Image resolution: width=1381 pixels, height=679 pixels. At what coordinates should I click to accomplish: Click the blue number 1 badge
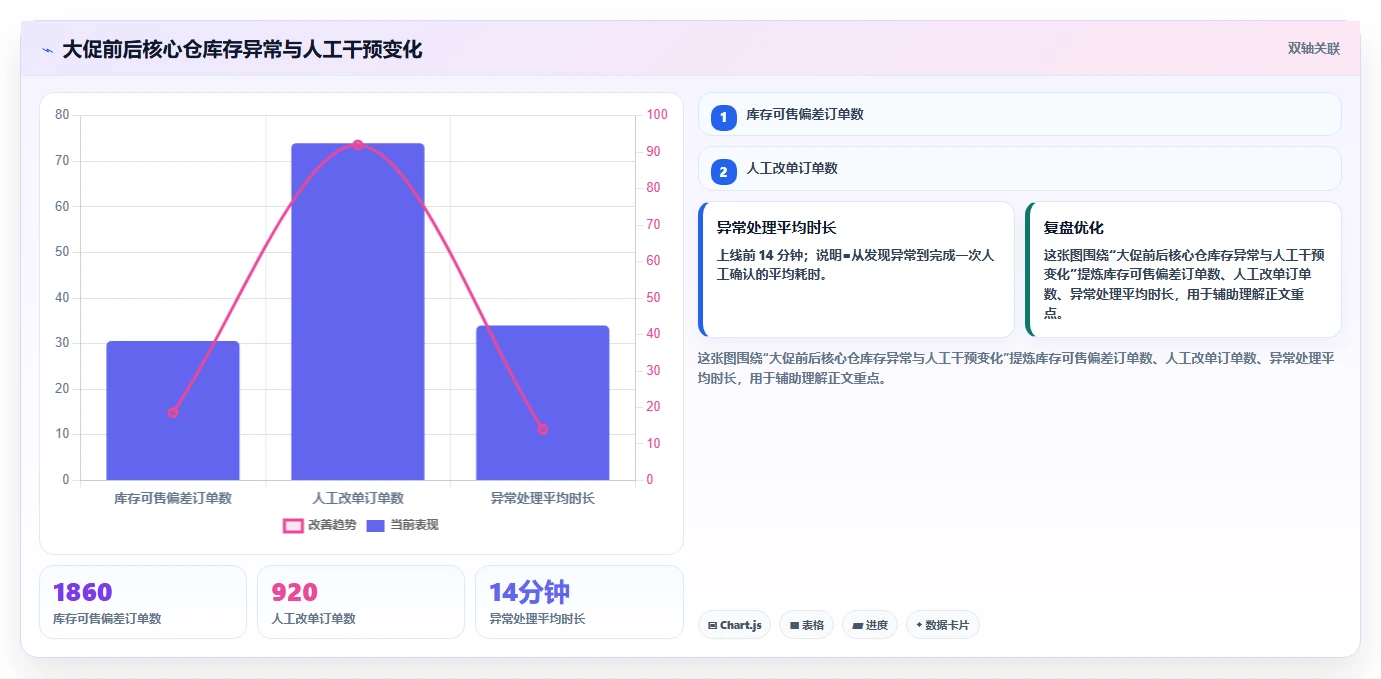tap(723, 117)
